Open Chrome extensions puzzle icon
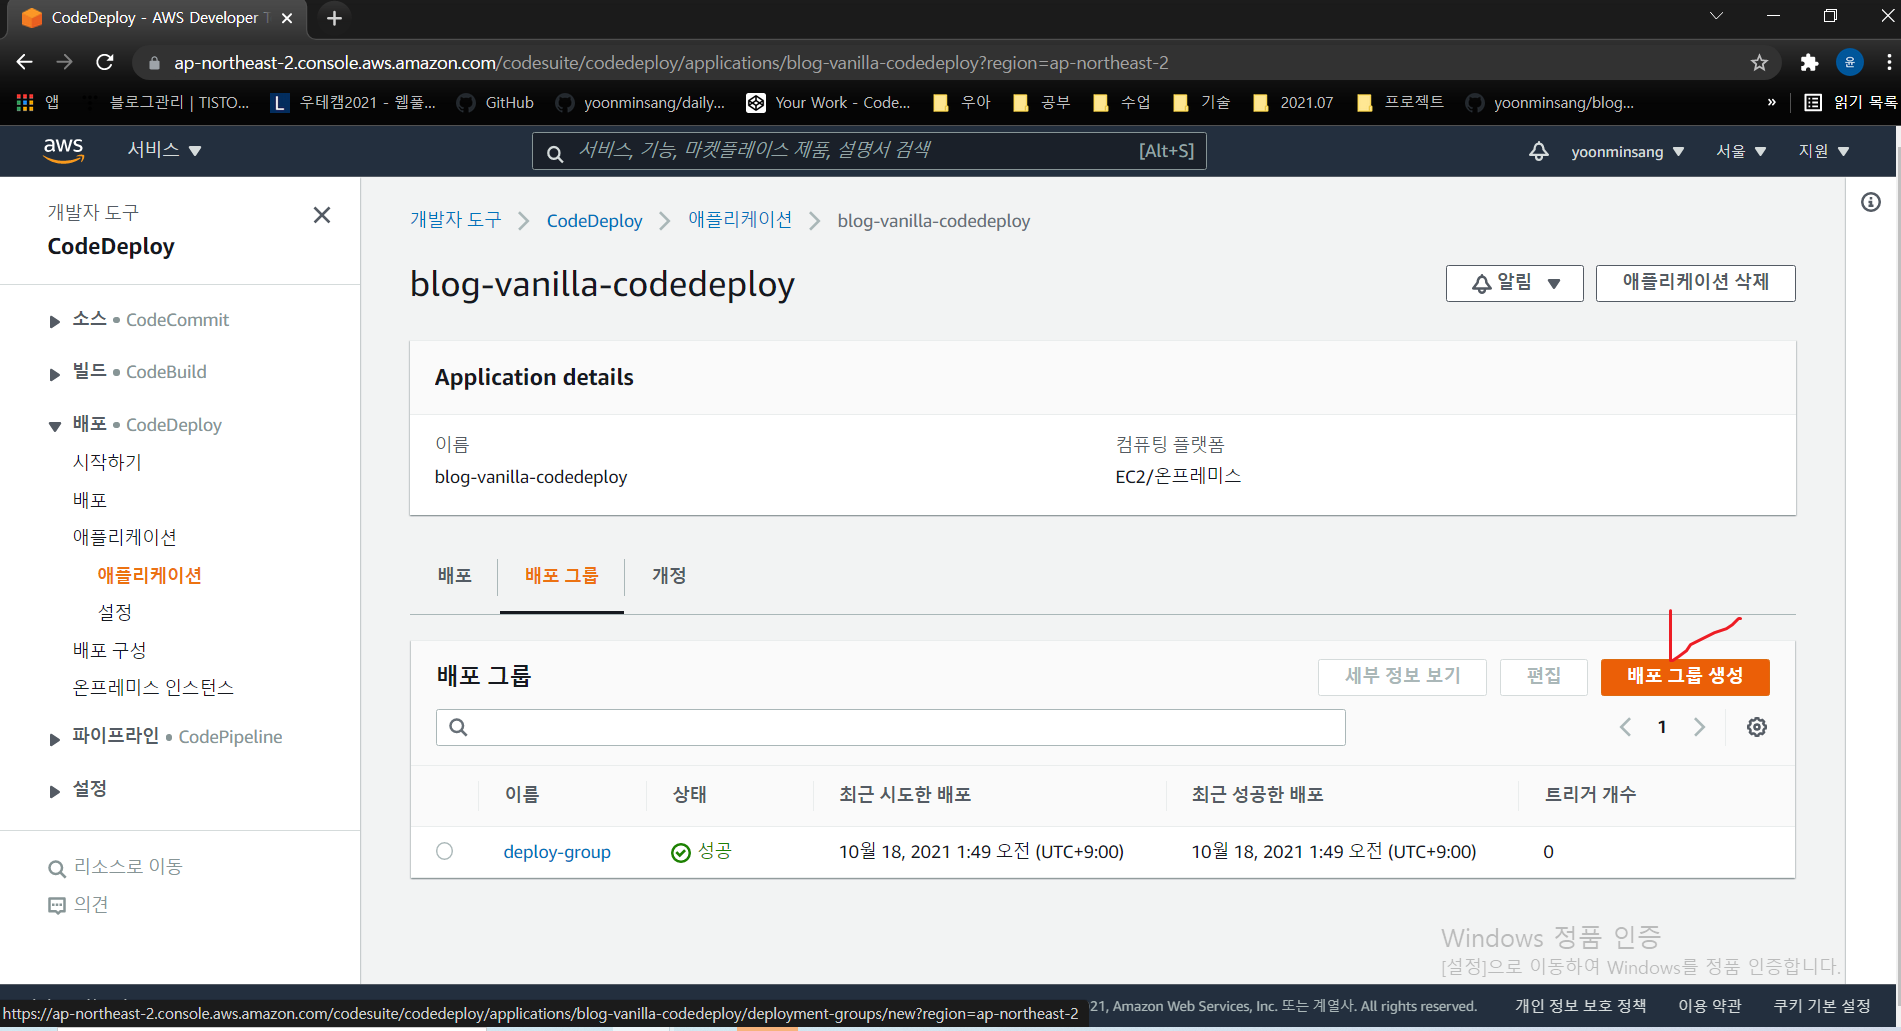 click(1809, 63)
